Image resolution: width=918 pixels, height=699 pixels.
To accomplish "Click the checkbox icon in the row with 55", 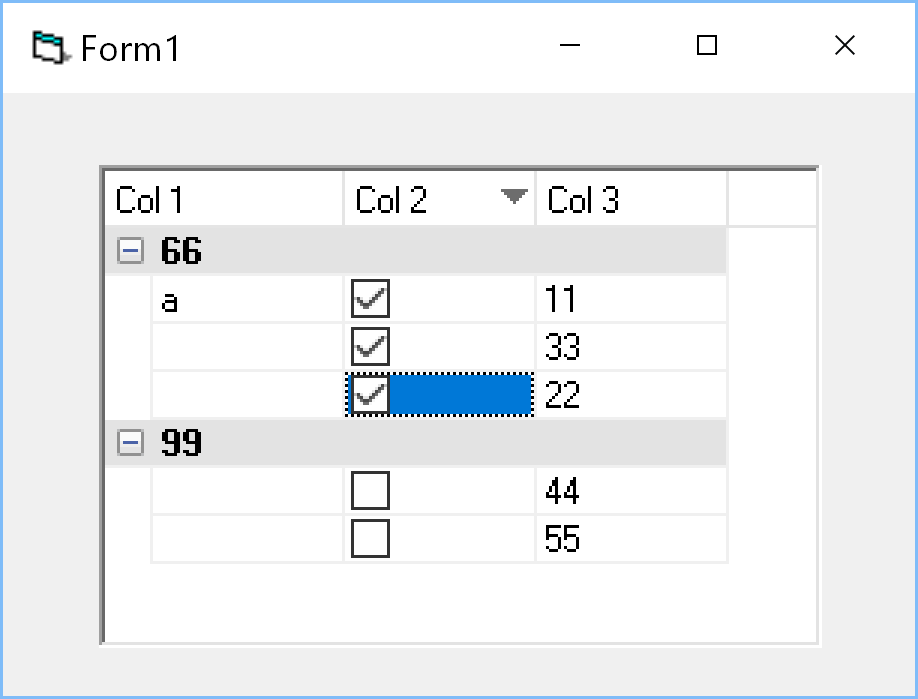I will [370, 538].
